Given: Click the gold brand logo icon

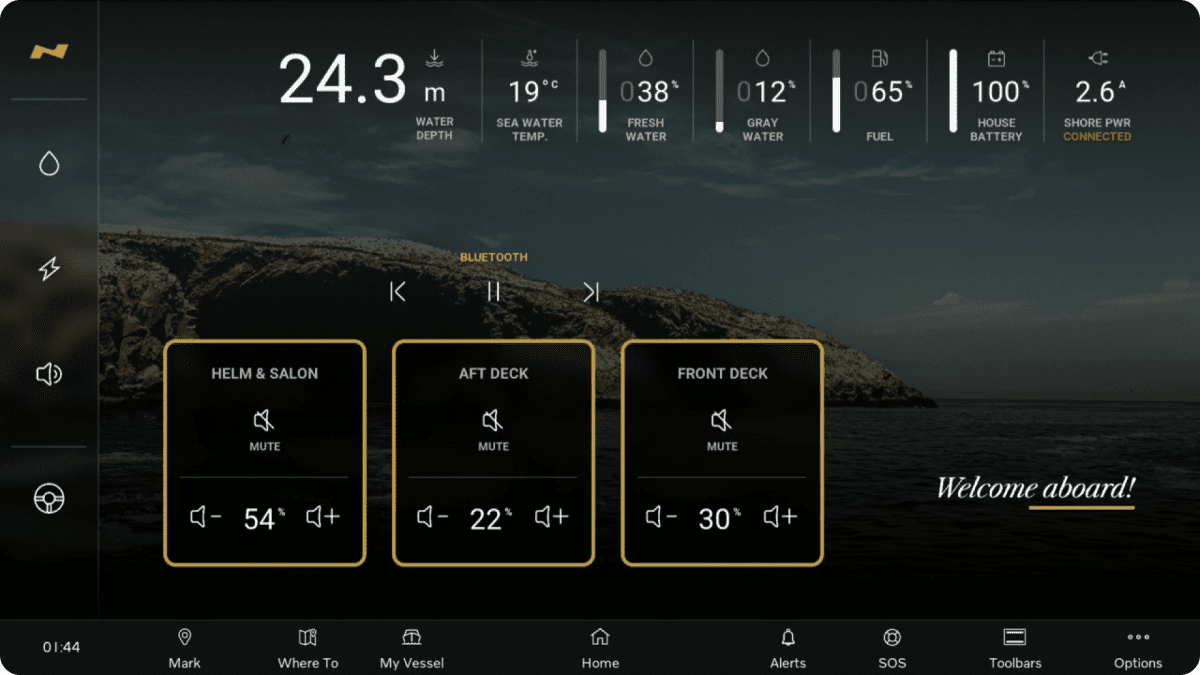Looking at the screenshot, I should pos(49,52).
